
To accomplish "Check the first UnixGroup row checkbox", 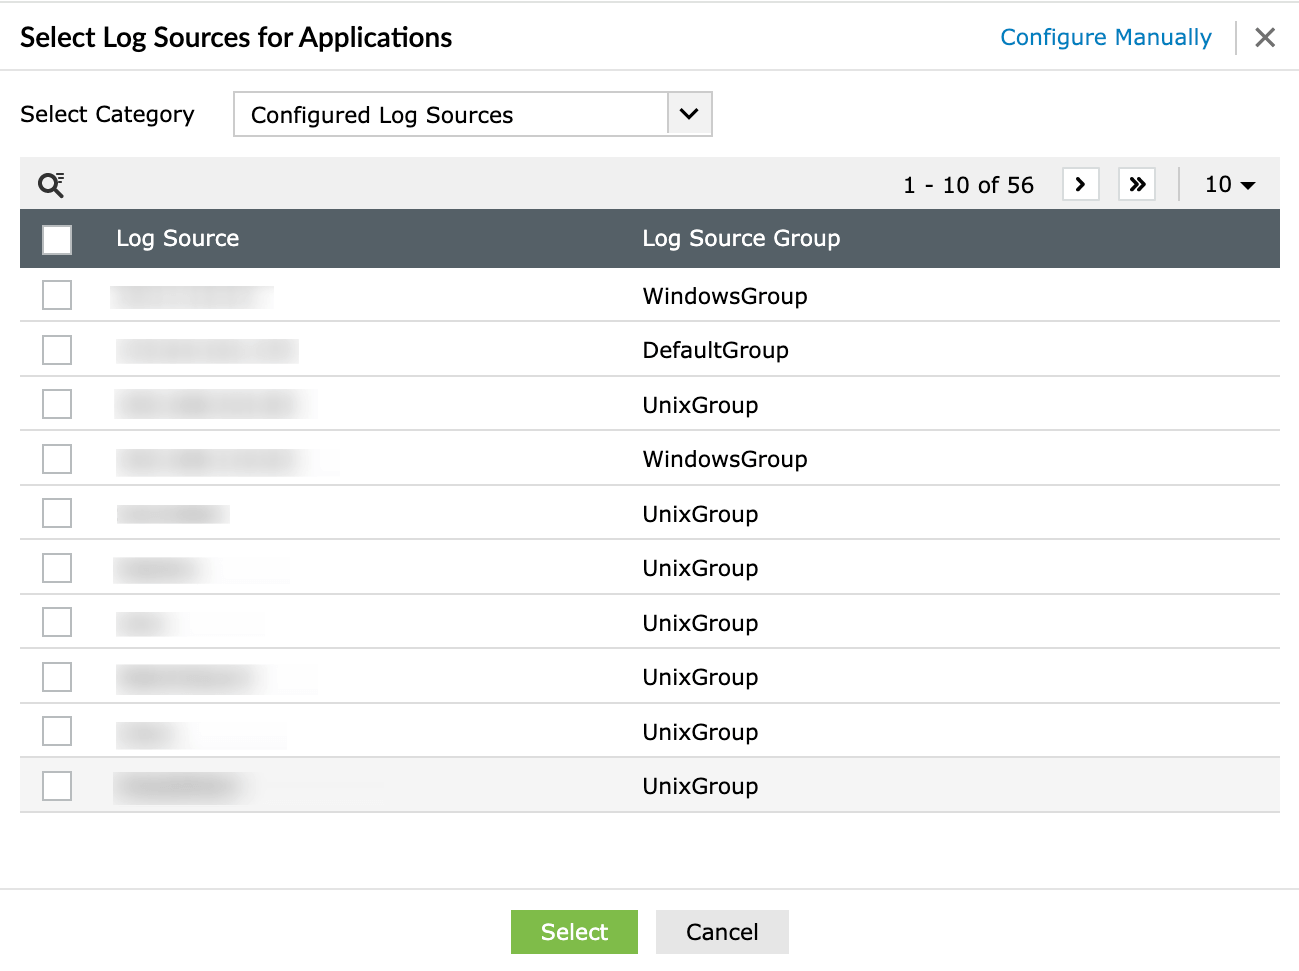I will pyautogui.click(x=57, y=405).
